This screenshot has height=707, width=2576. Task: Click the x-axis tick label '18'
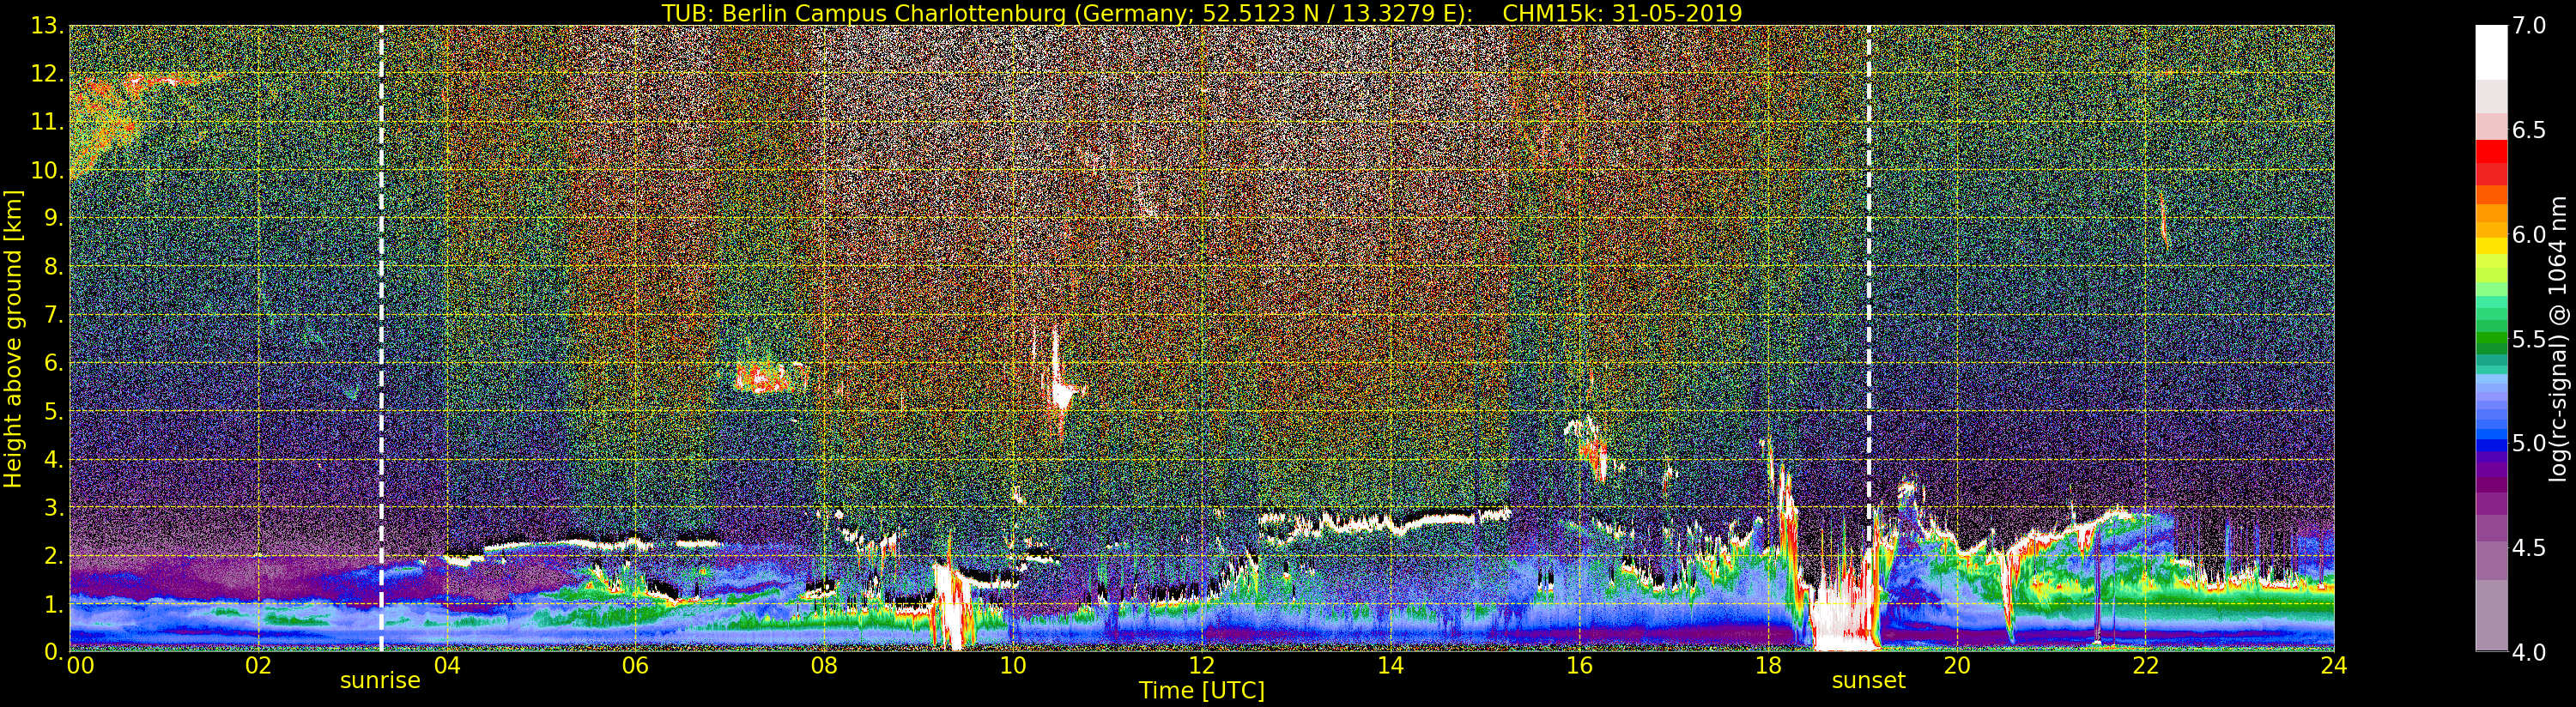pyautogui.click(x=1768, y=665)
